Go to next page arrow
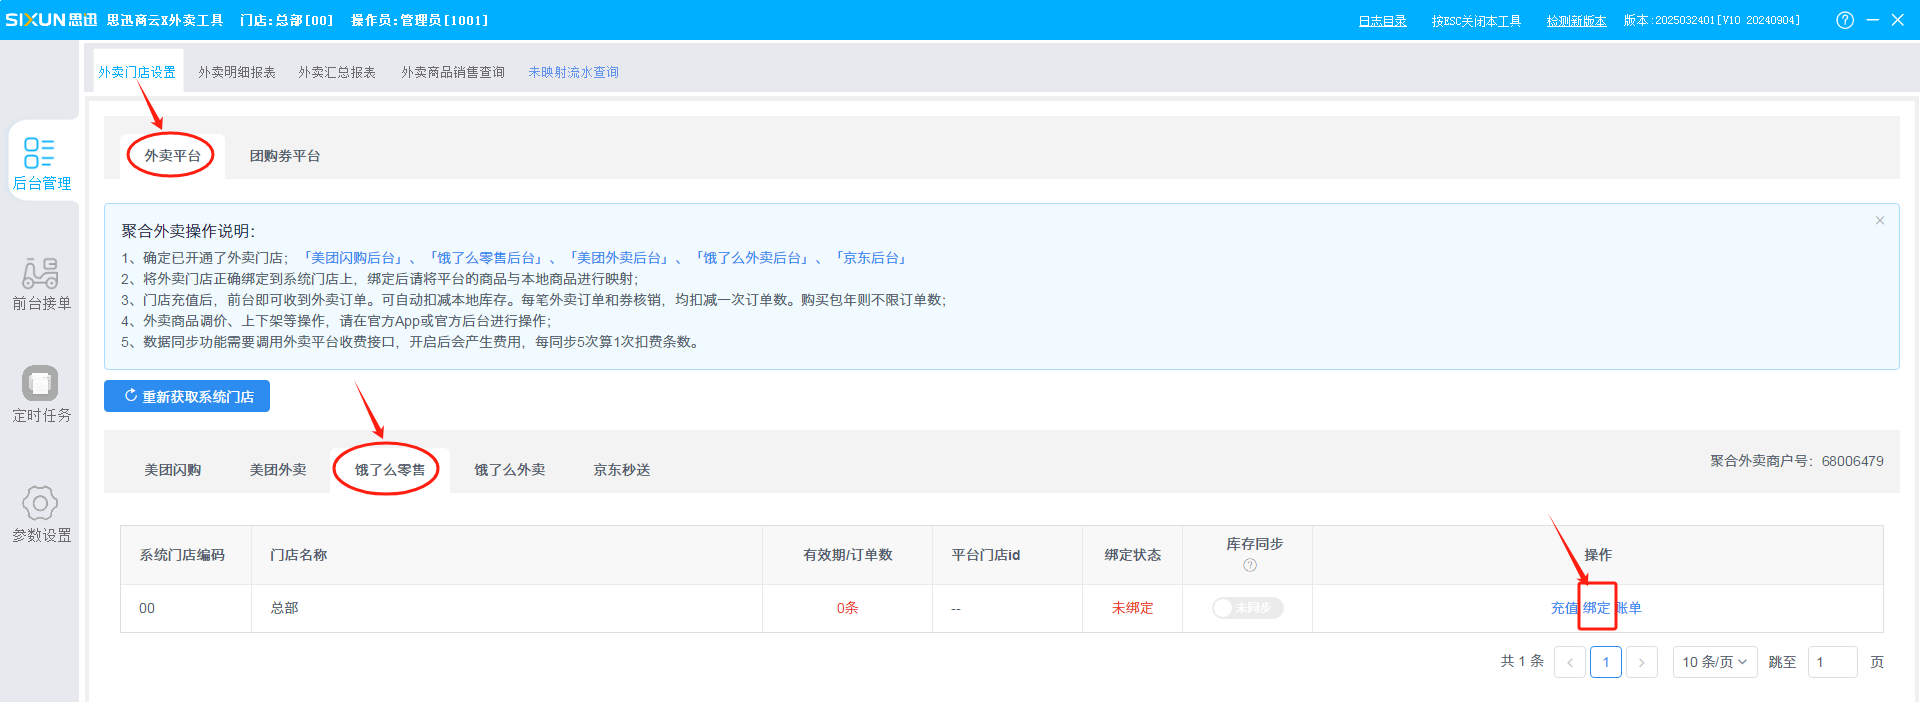The width and height of the screenshot is (1920, 702). [1641, 662]
